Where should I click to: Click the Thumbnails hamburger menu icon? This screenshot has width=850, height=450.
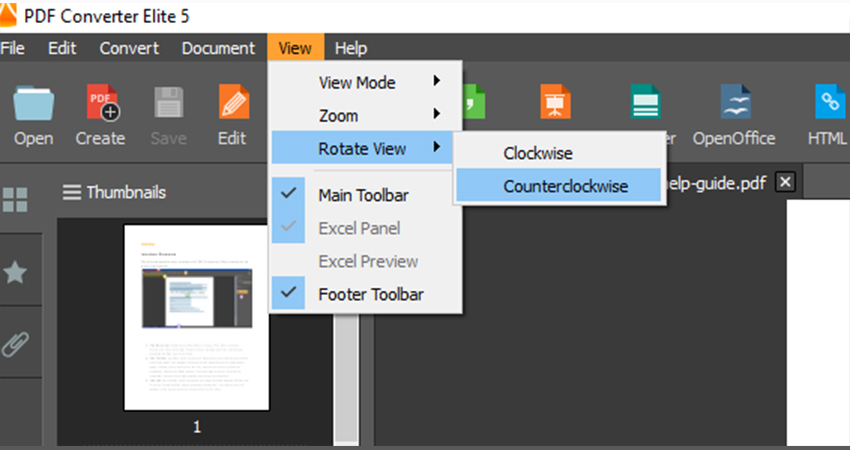72,192
